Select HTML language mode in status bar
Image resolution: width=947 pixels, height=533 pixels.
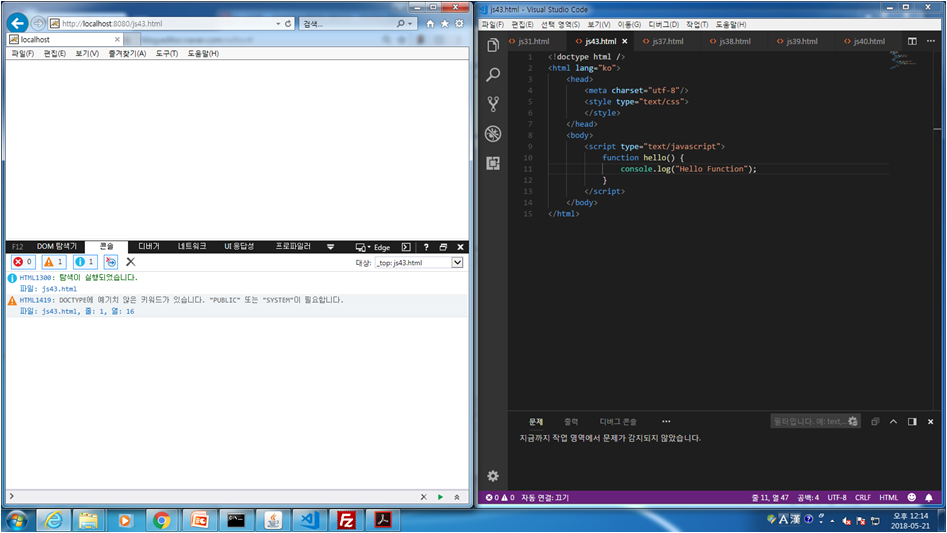pyautogui.click(x=888, y=497)
